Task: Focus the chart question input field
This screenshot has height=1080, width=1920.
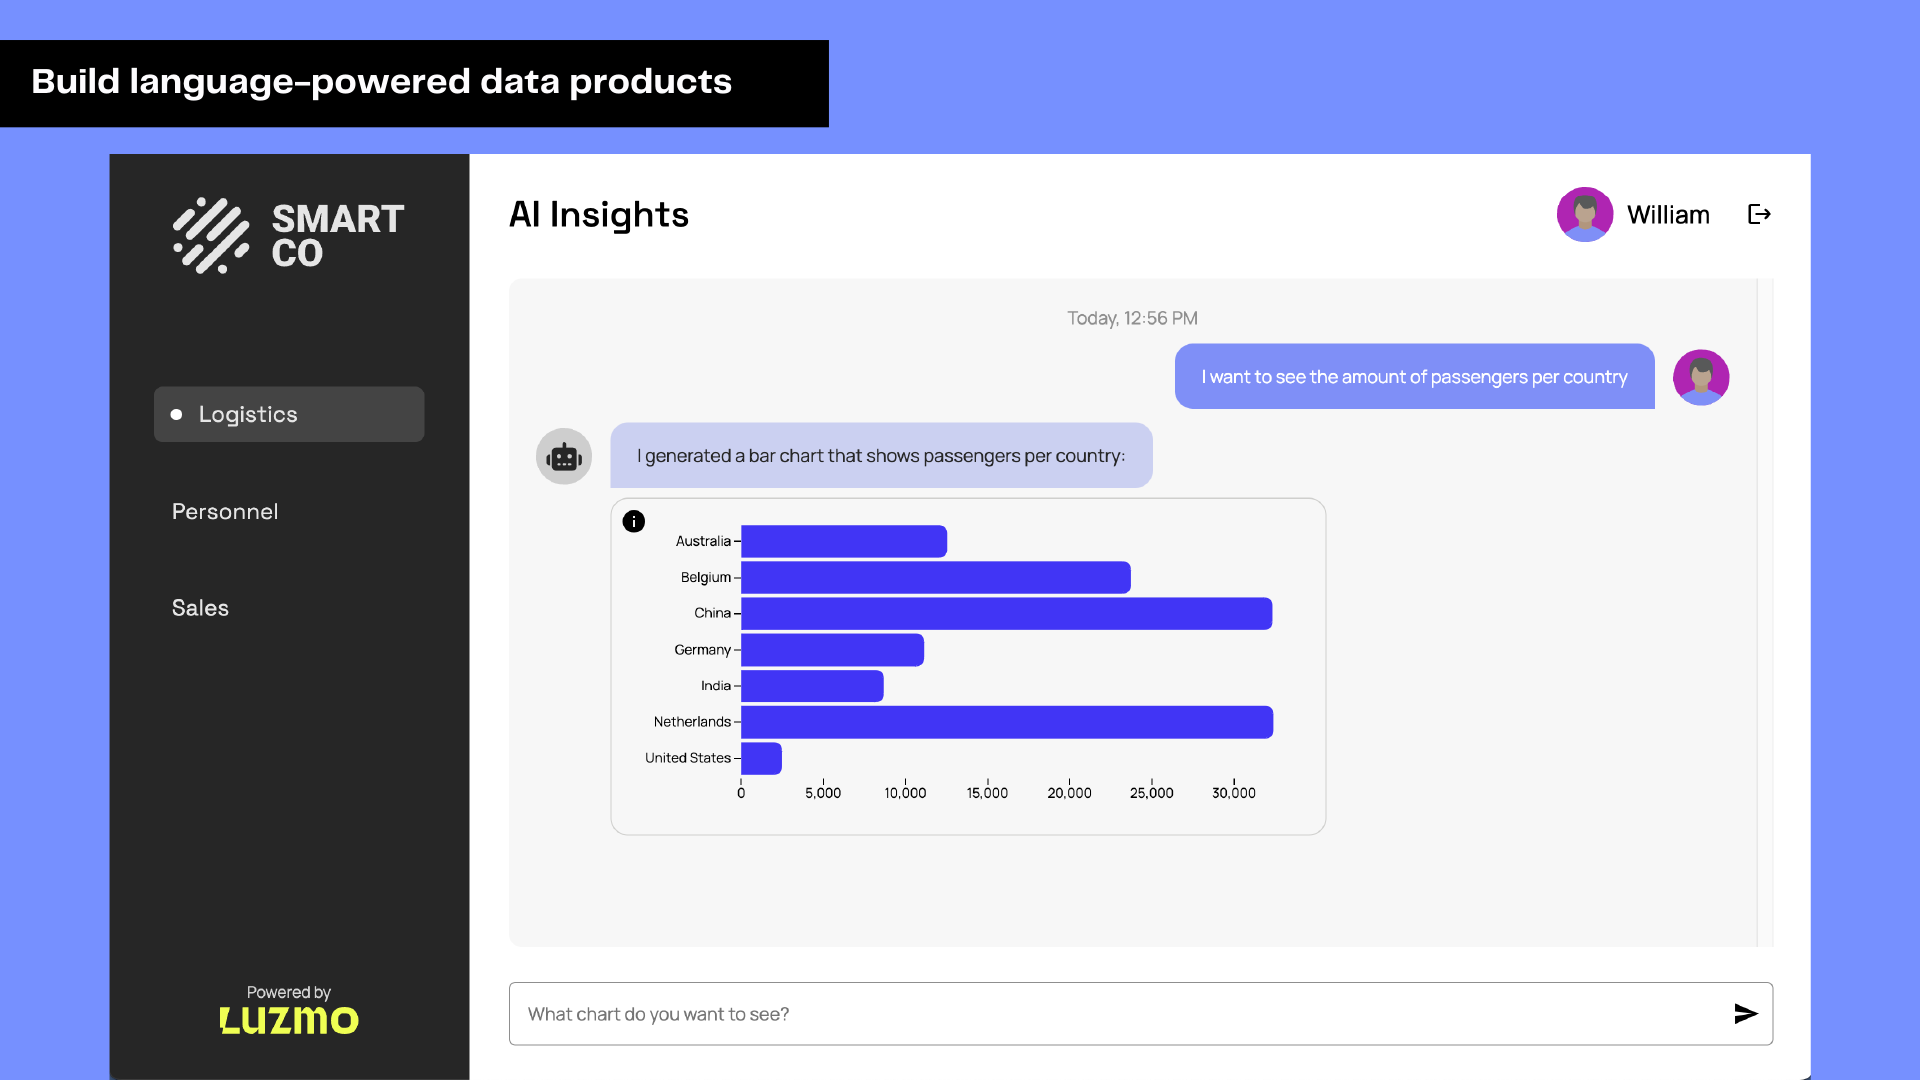Action: [x=1141, y=1014]
